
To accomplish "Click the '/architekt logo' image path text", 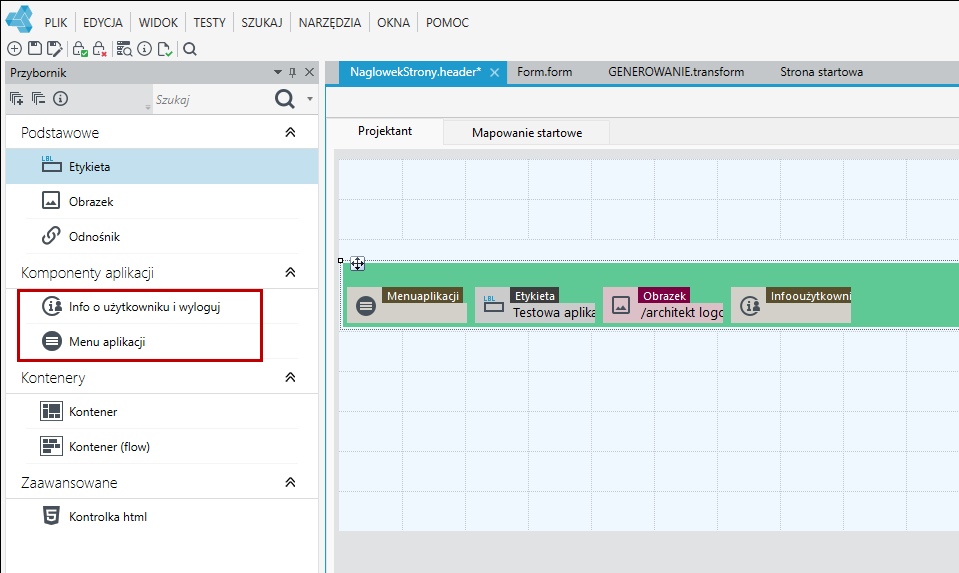I will pos(681,312).
